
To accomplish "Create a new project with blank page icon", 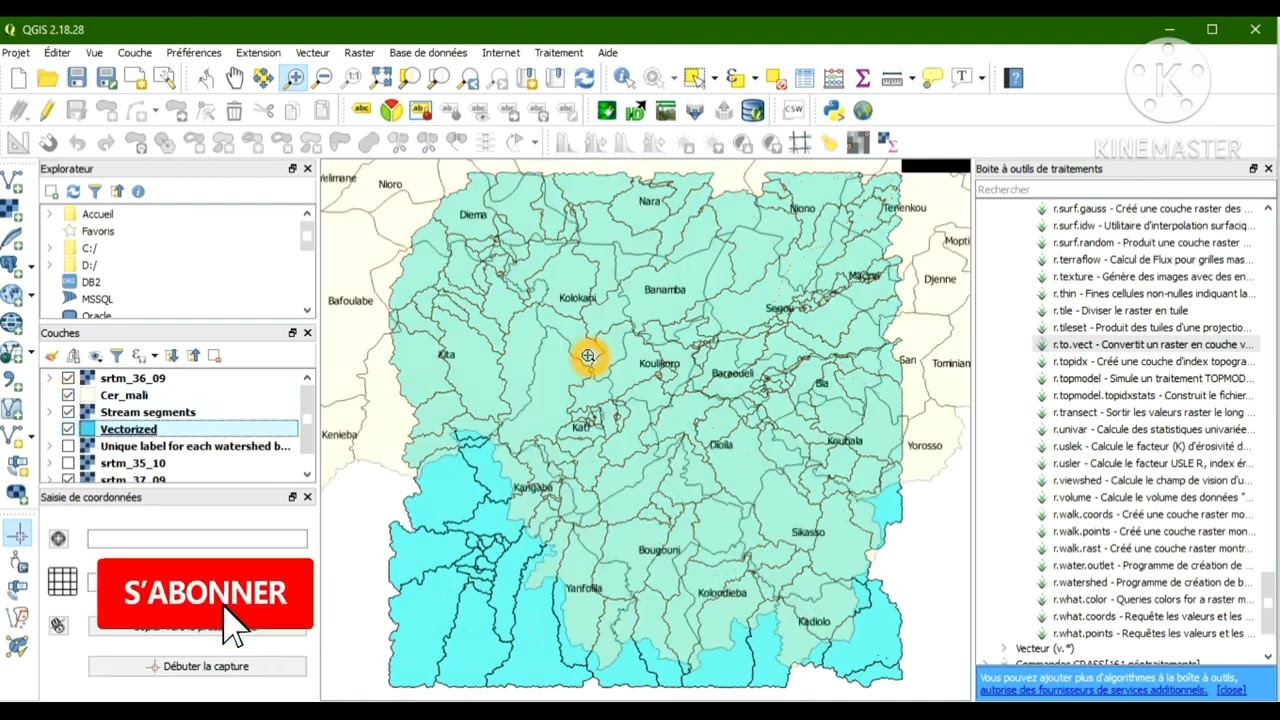I will (18, 78).
